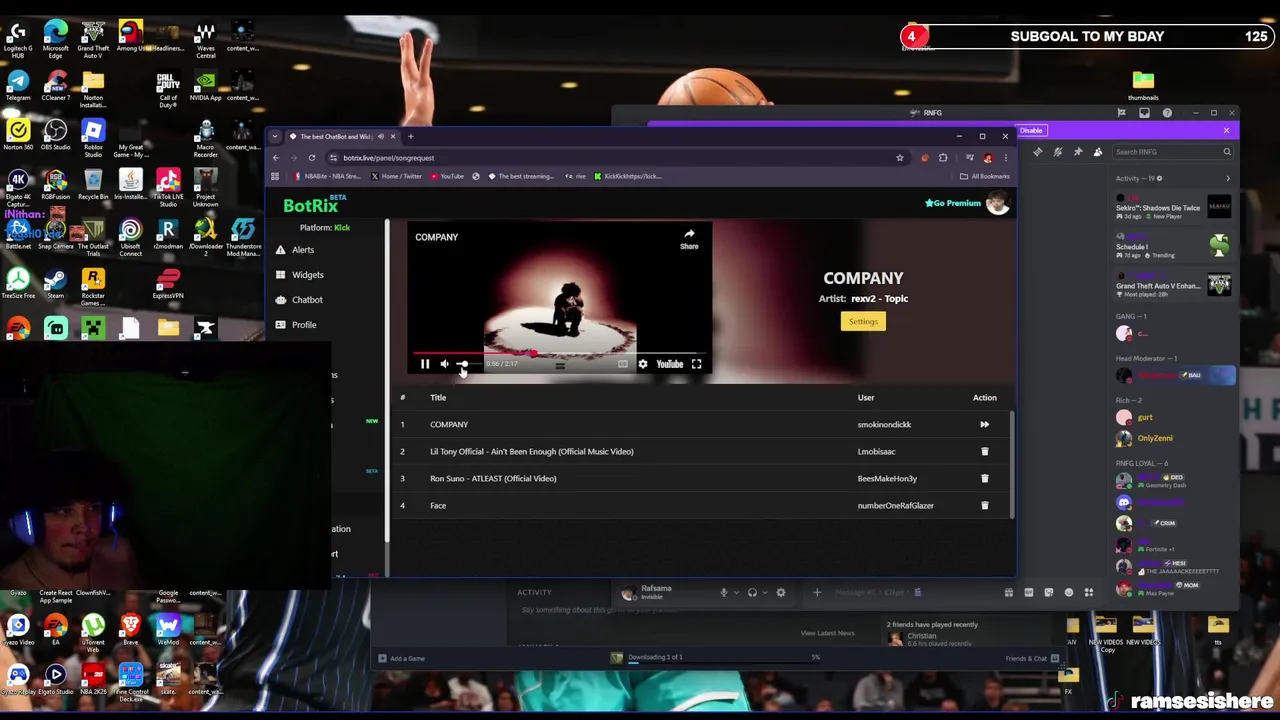This screenshot has width=1280, height=720.
Task: Open the YouTube bookmark
Action: 448,176
